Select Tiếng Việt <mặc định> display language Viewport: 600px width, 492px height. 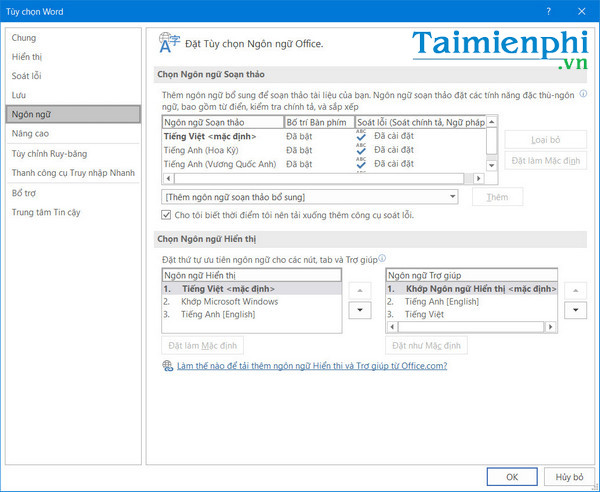(x=252, y=289)
